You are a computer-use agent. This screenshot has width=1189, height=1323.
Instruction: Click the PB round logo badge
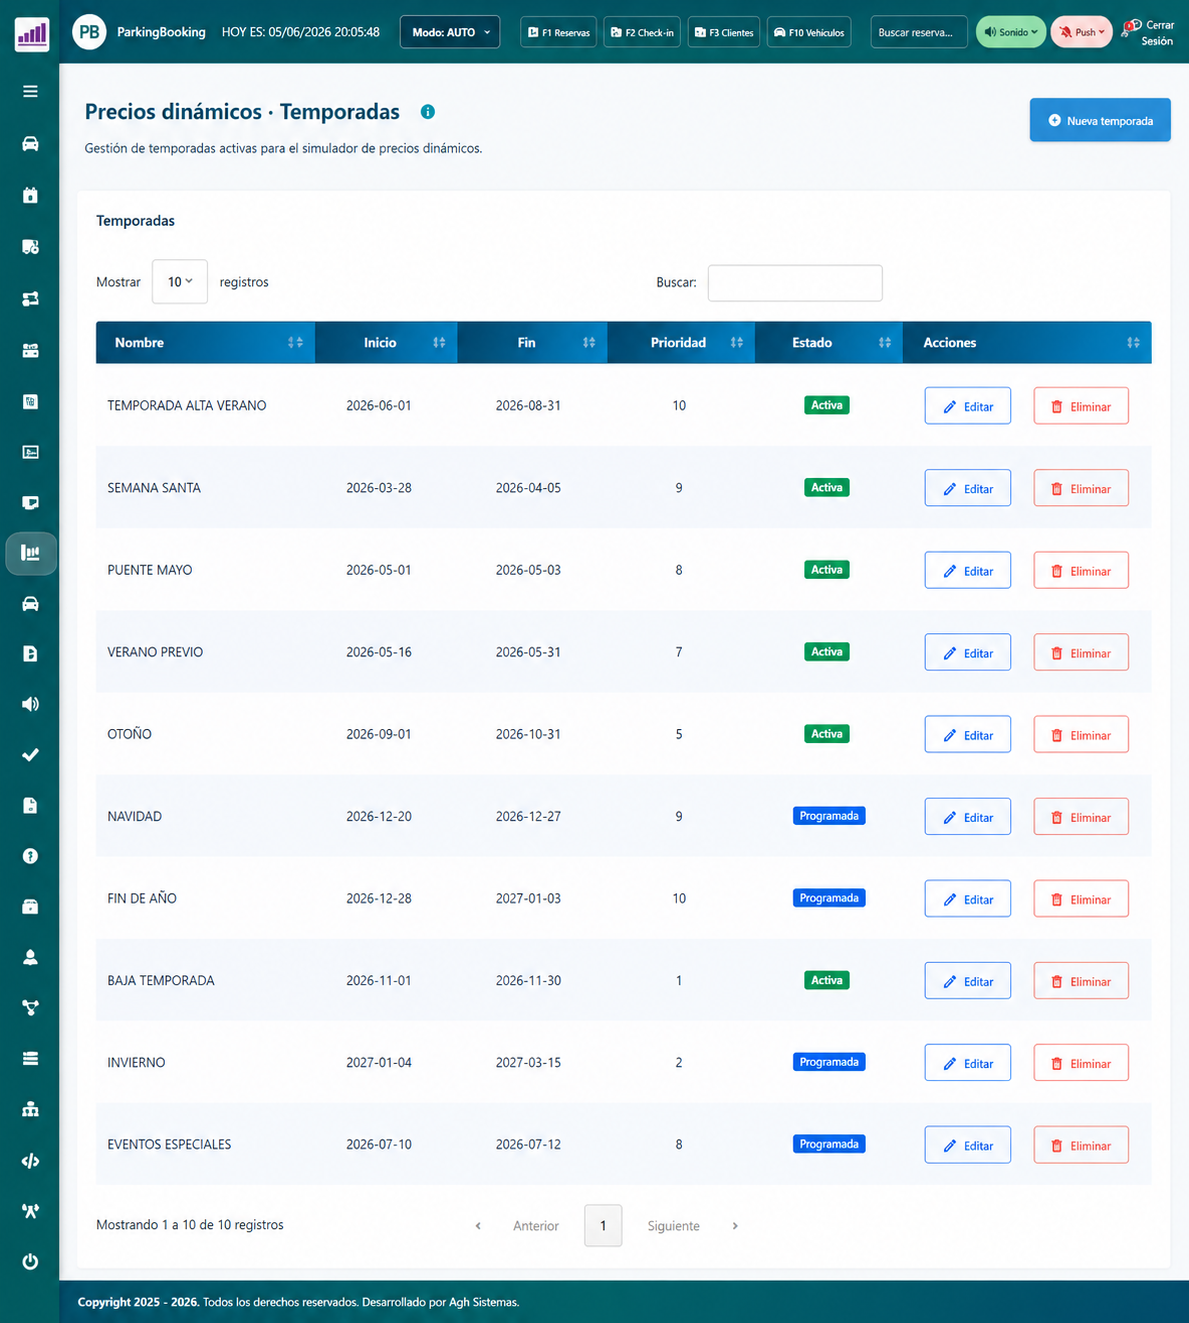(x=89, y=32)
